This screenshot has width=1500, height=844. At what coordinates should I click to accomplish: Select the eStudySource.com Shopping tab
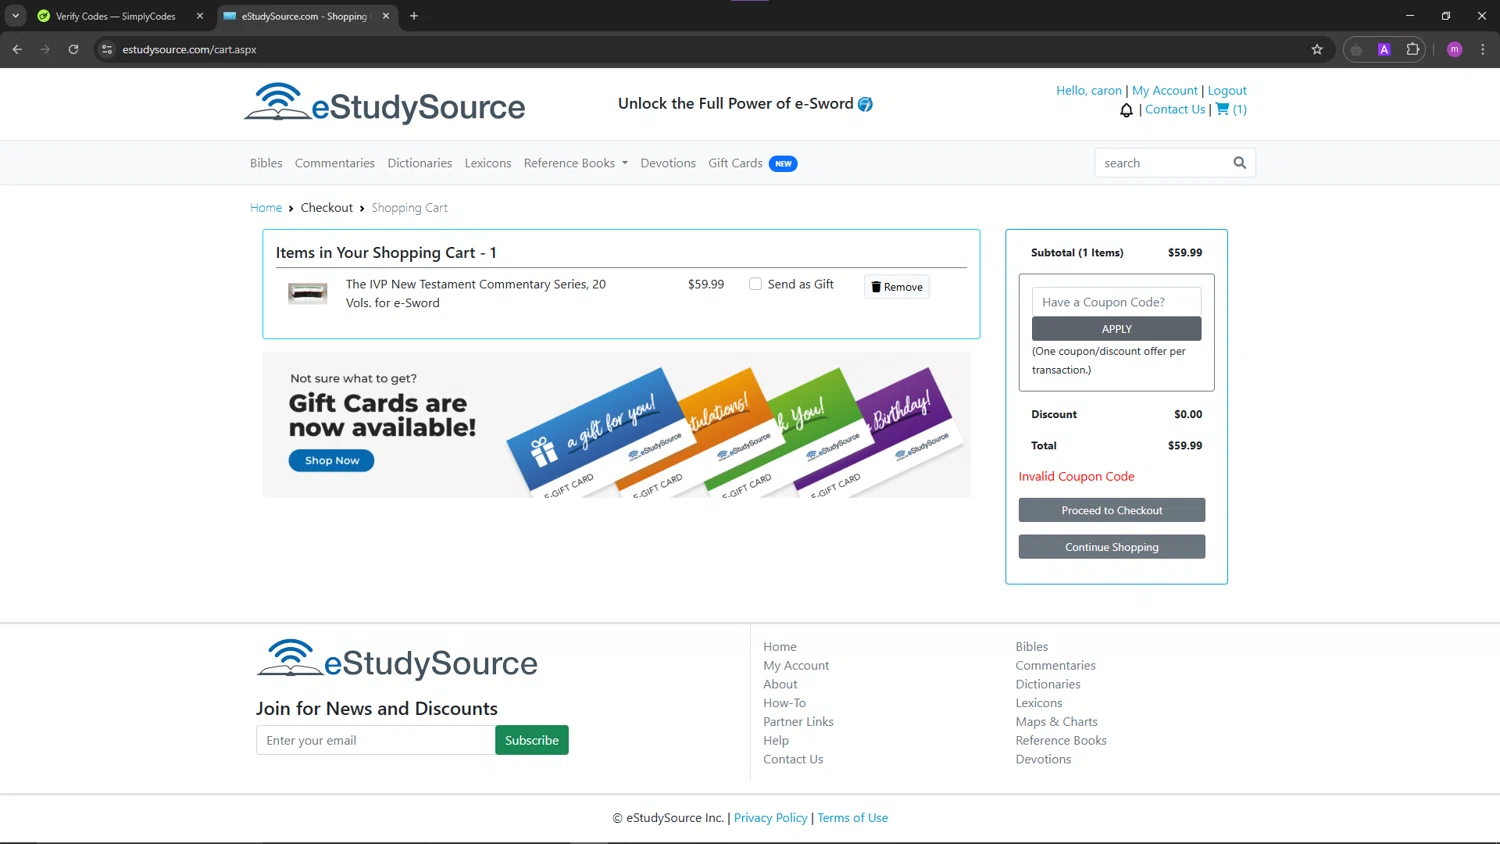(304, 16)
